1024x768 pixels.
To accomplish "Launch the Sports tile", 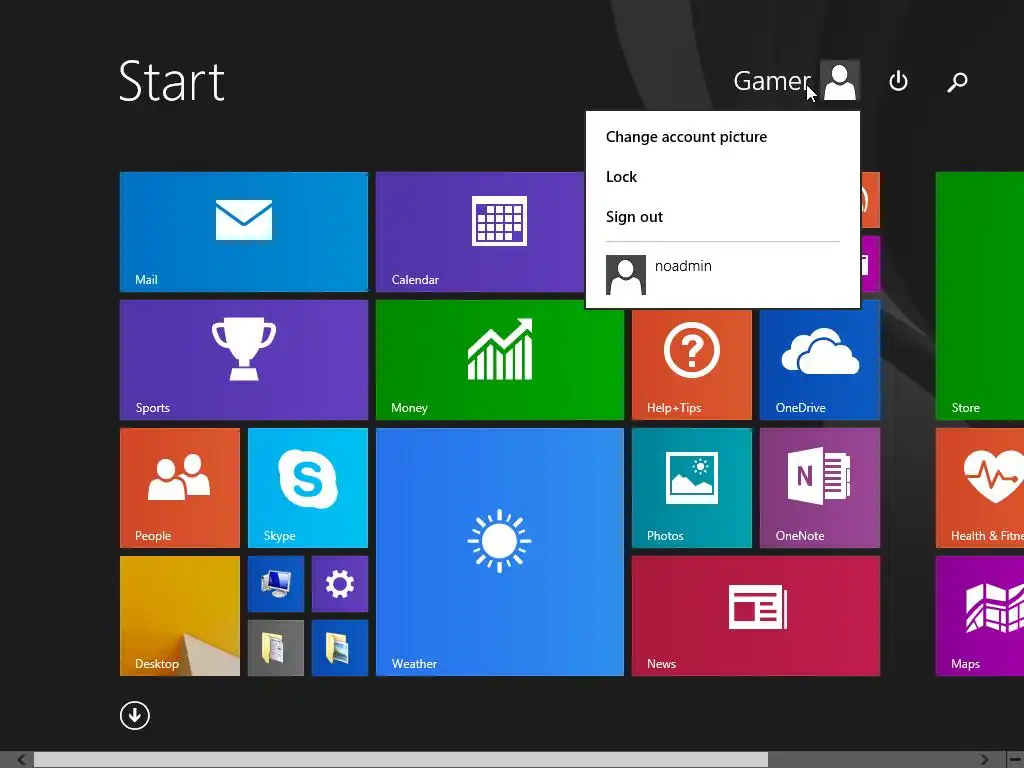I will tap(244, 360).
